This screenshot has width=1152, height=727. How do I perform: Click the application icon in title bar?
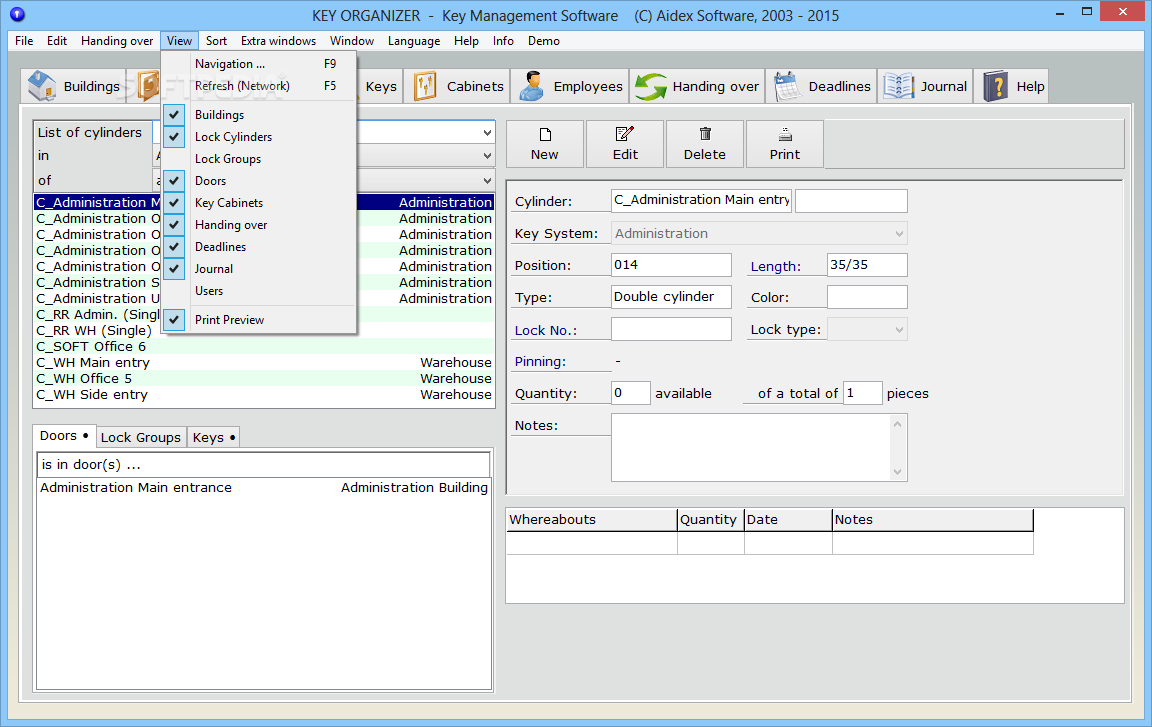tap(18, 14)
